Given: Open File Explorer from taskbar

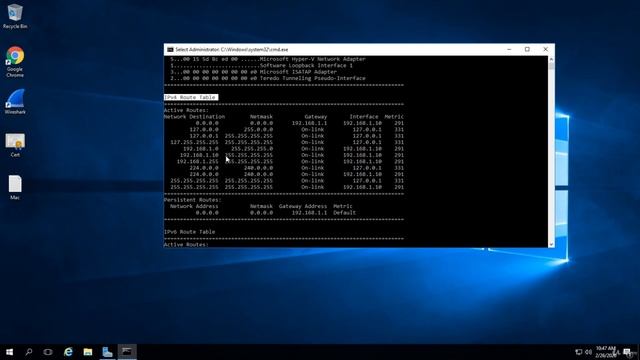Looking at the screenshot, I should (x=88, y=352).
